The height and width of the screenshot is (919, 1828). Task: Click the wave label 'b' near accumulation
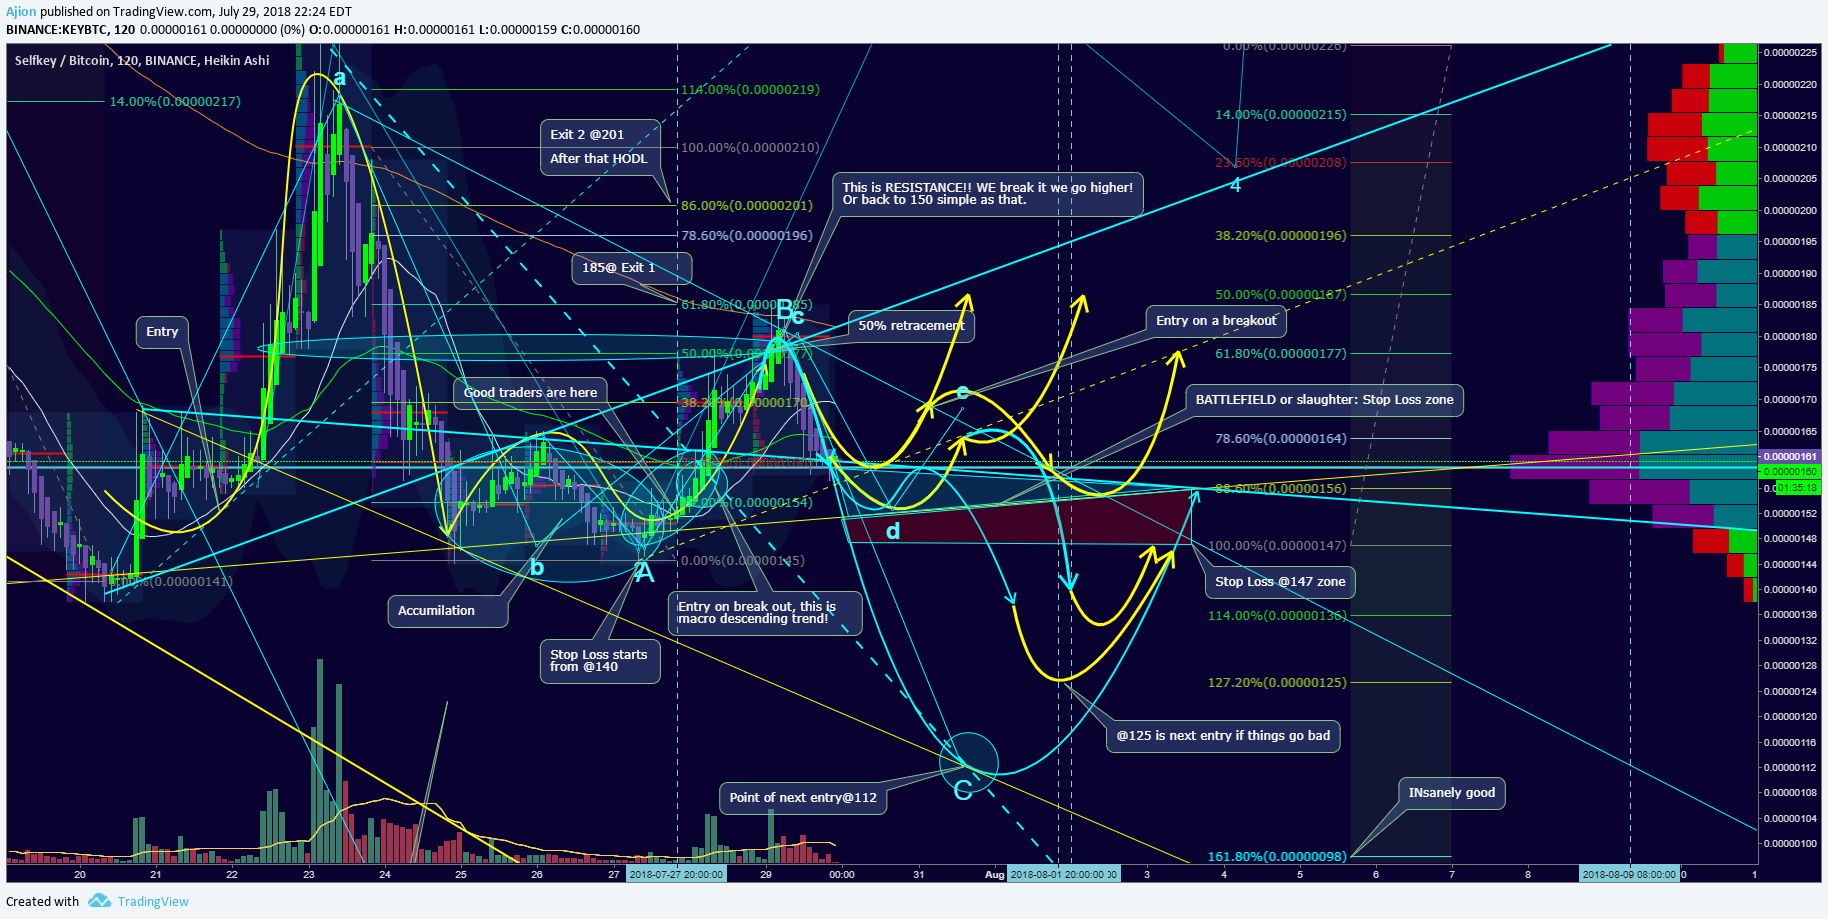(537, 568)
